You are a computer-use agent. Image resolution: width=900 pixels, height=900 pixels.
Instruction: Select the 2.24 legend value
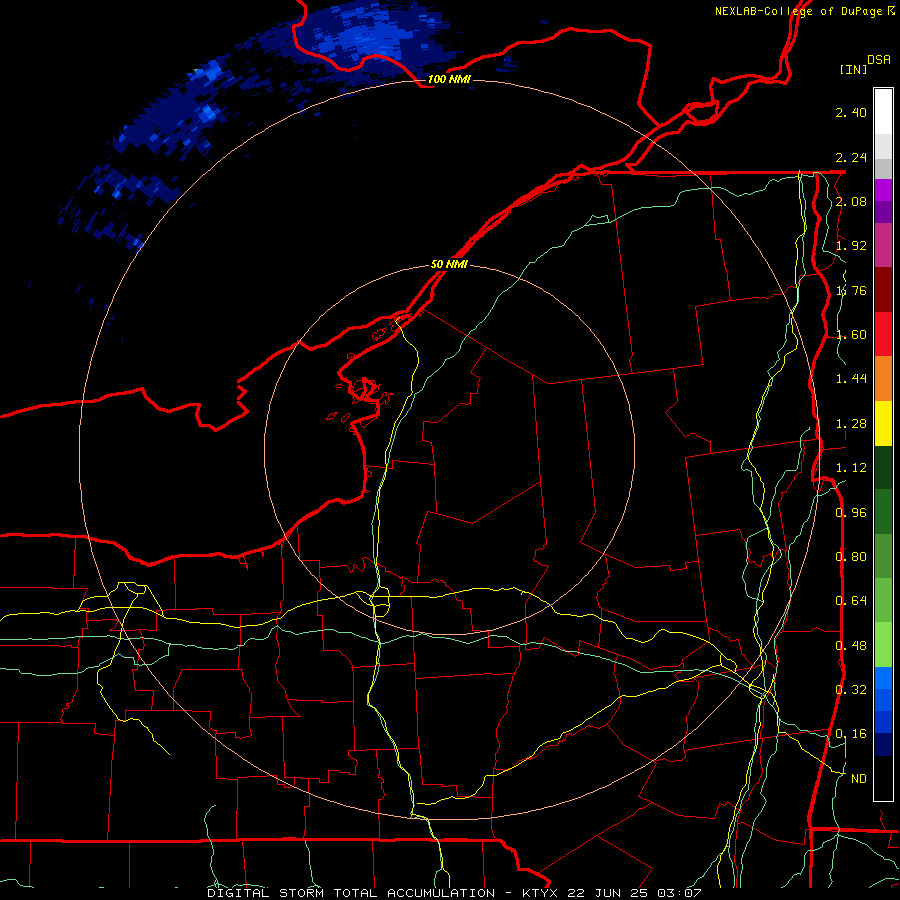(851, 157)
